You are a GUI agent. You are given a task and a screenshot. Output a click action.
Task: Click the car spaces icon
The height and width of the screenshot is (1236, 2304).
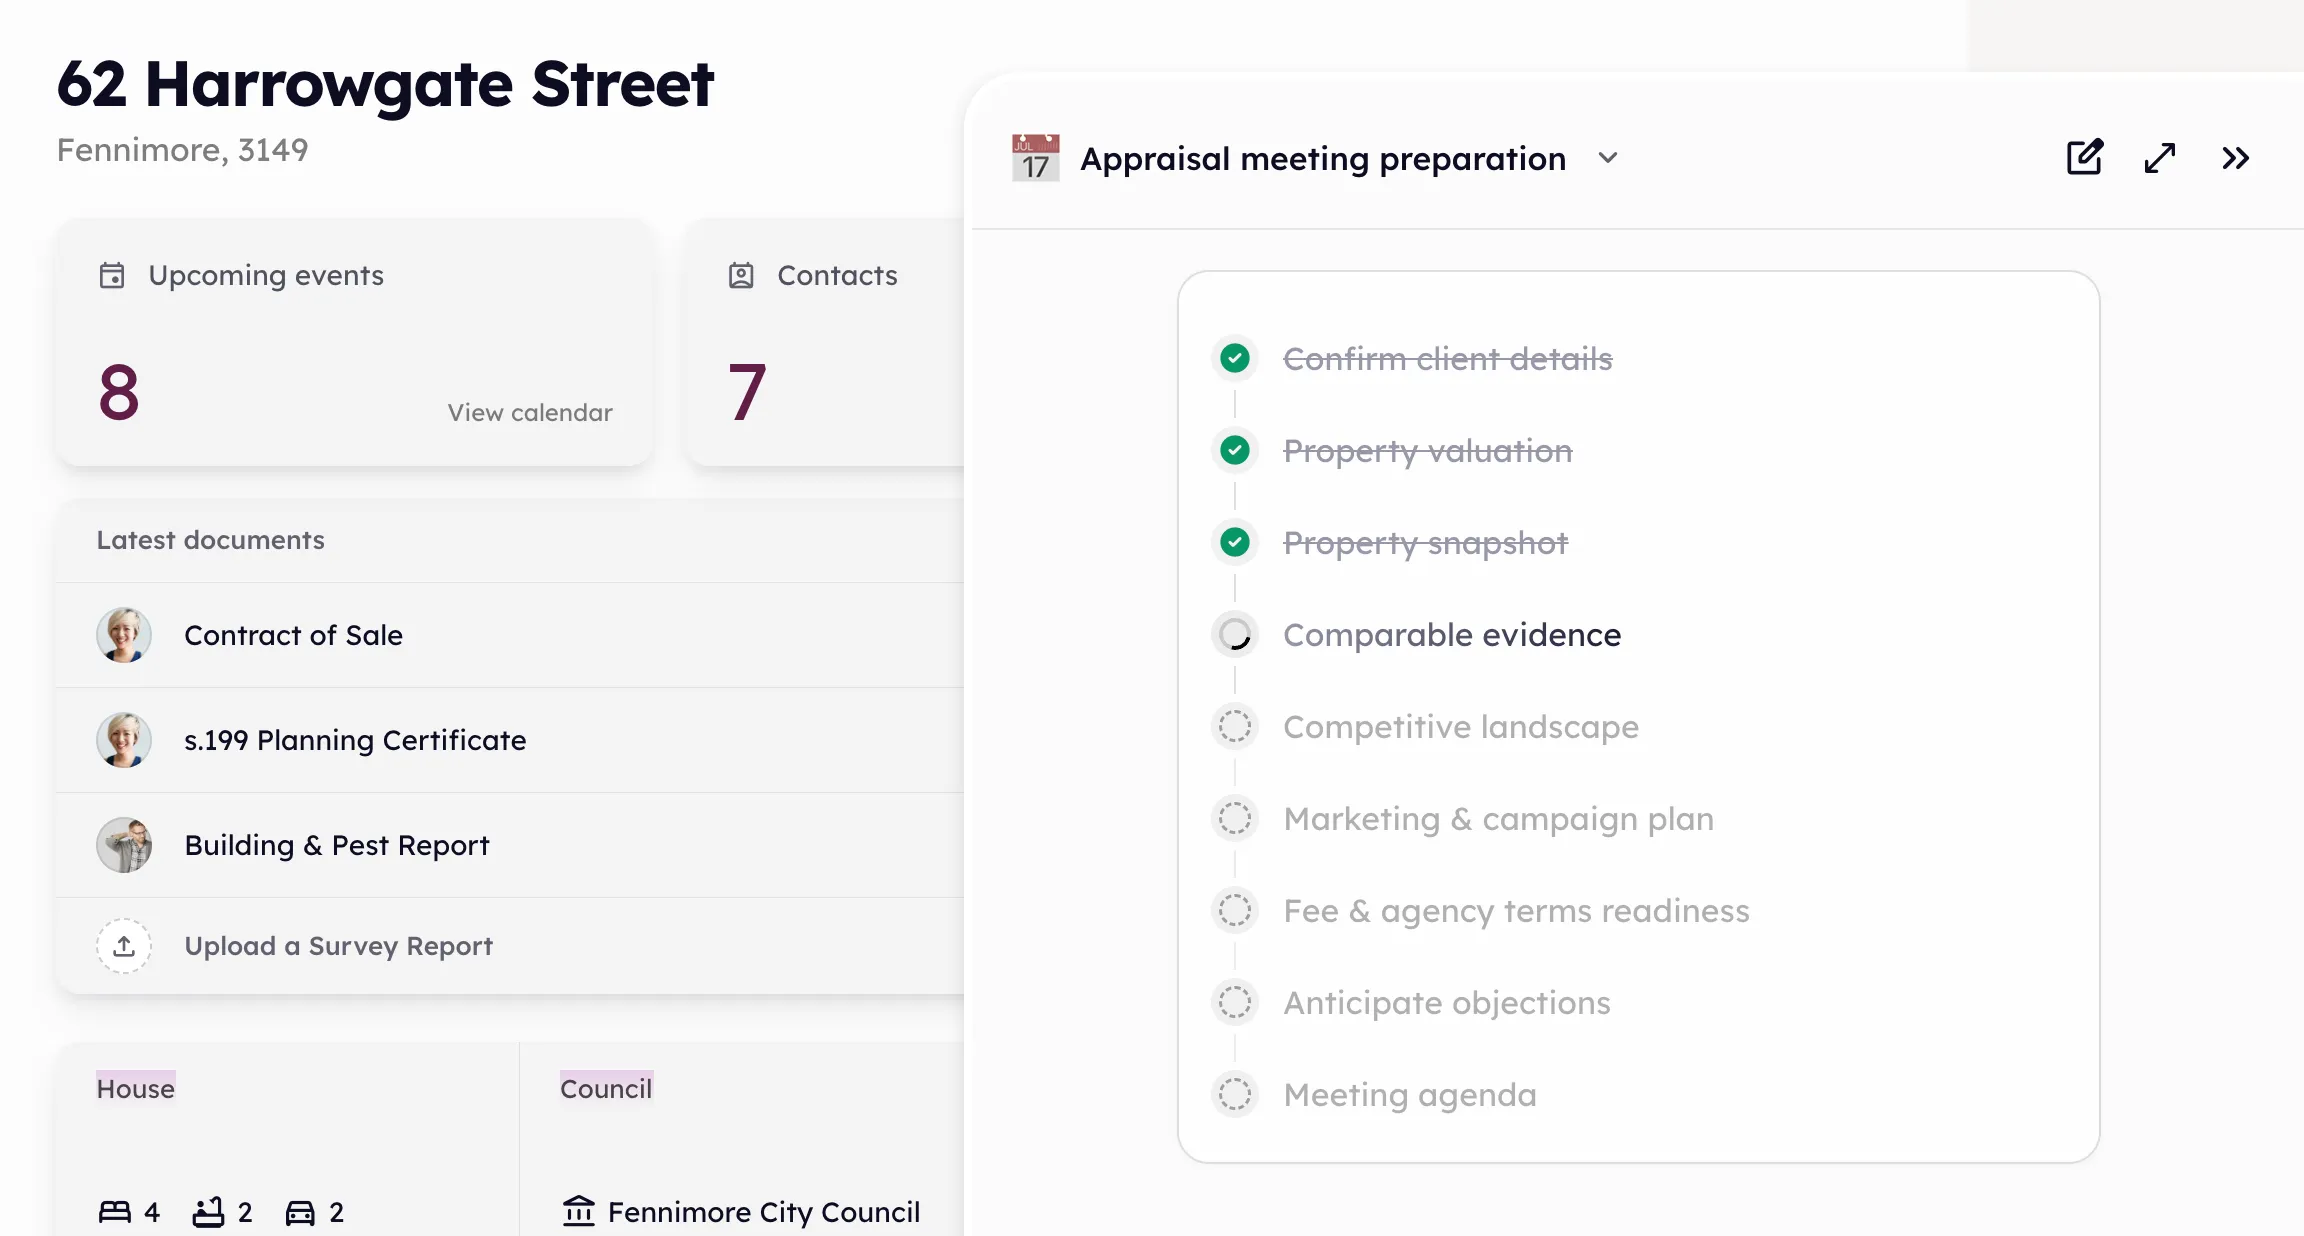[x=300, y=1212]
